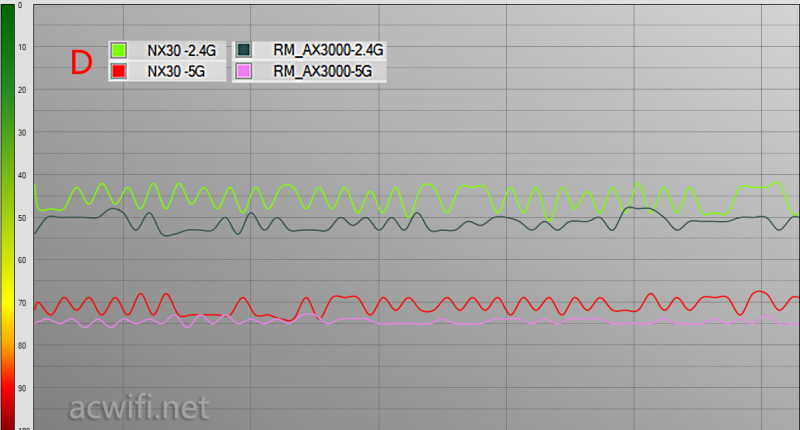Screen dimensions: 800x430
Task: Click the dark teal RM_AX3000-2.4G legend swatch
Action: [244, 50]
